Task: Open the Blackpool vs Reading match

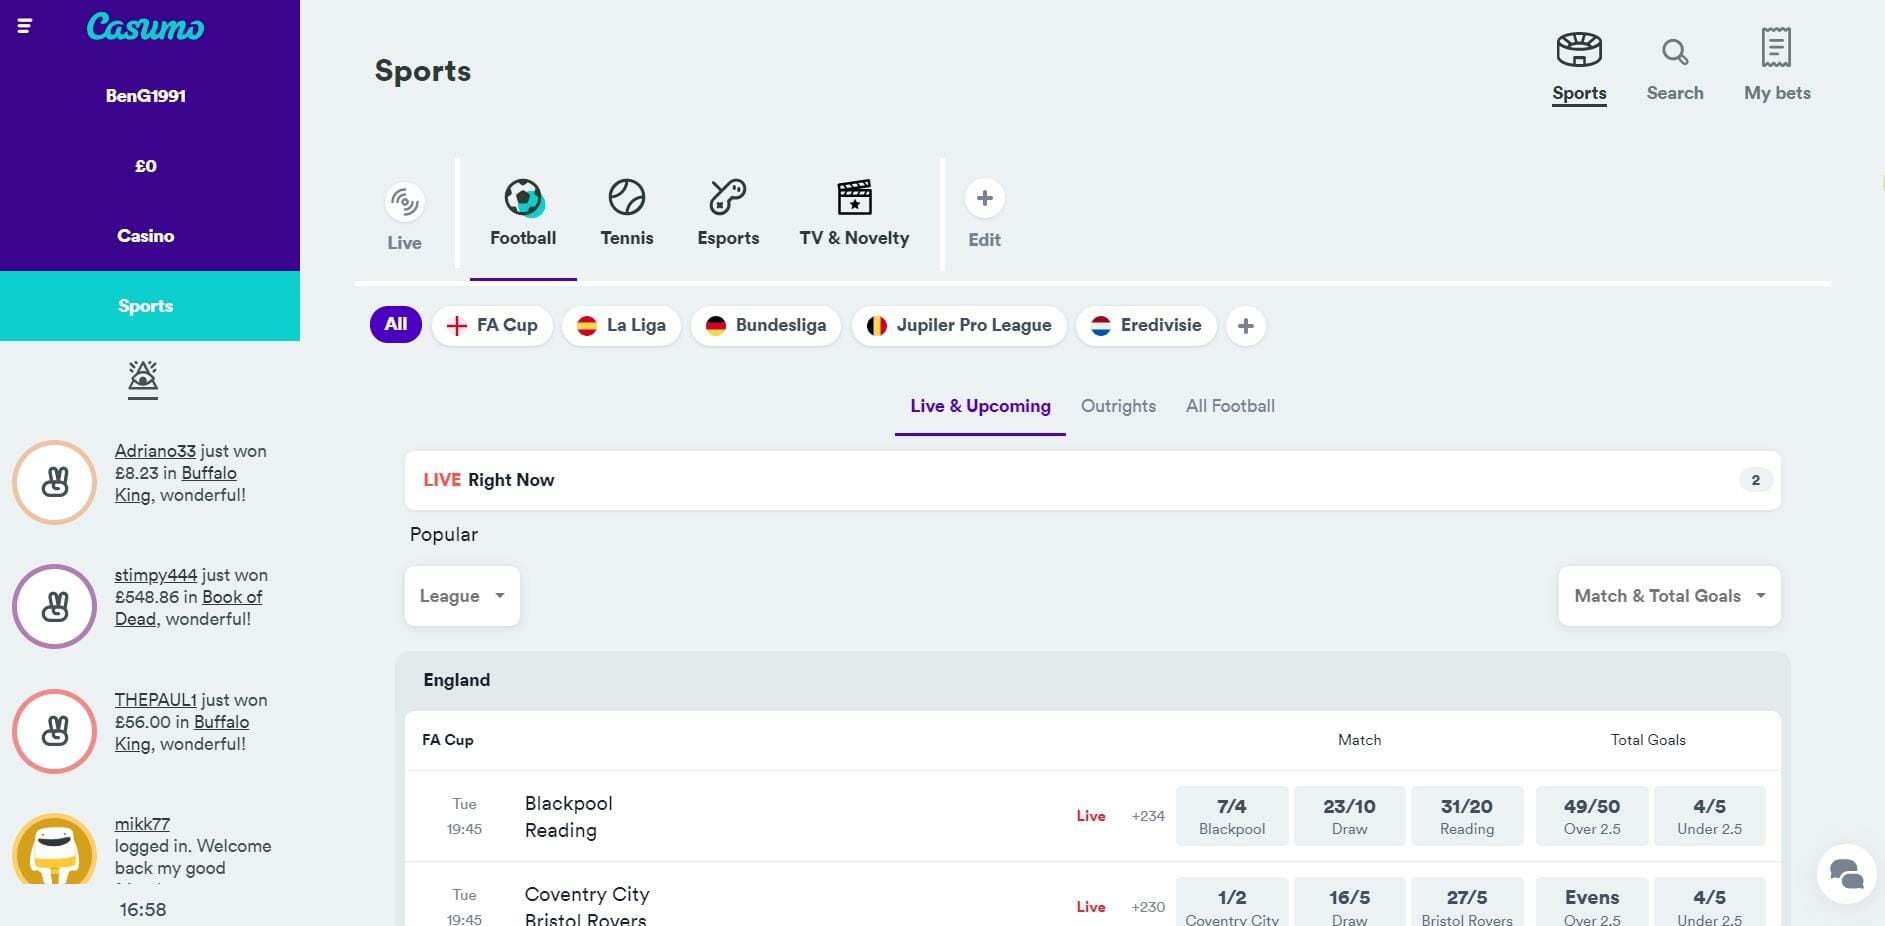Action: 569,817
